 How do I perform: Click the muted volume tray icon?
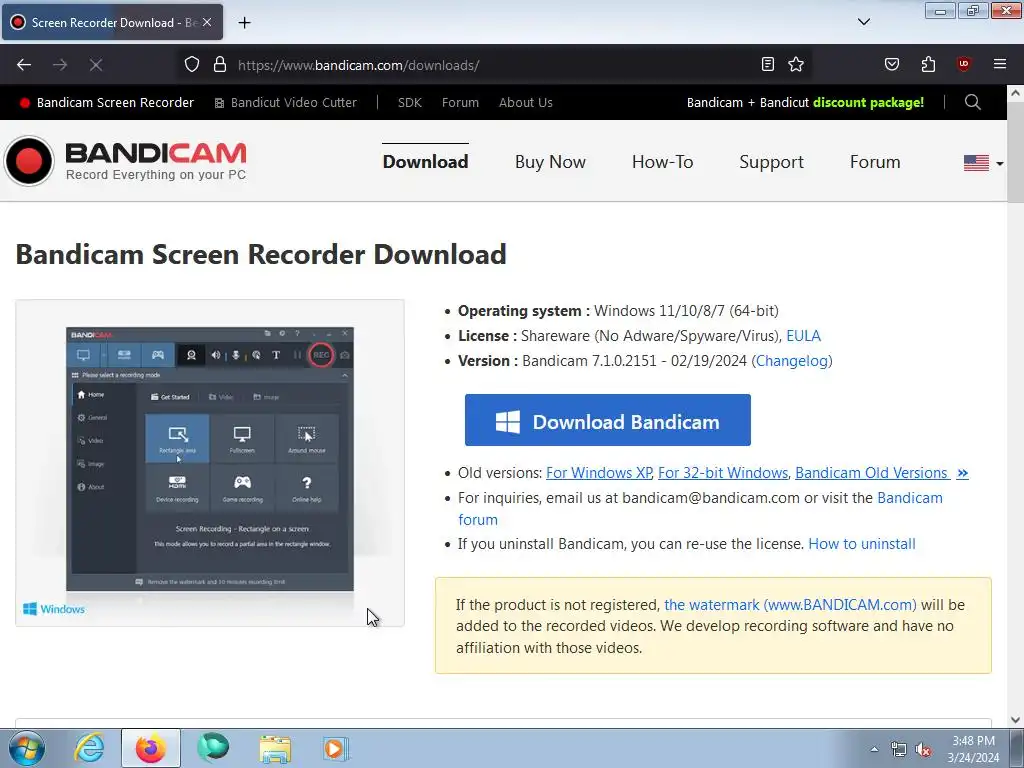(923, 750)
